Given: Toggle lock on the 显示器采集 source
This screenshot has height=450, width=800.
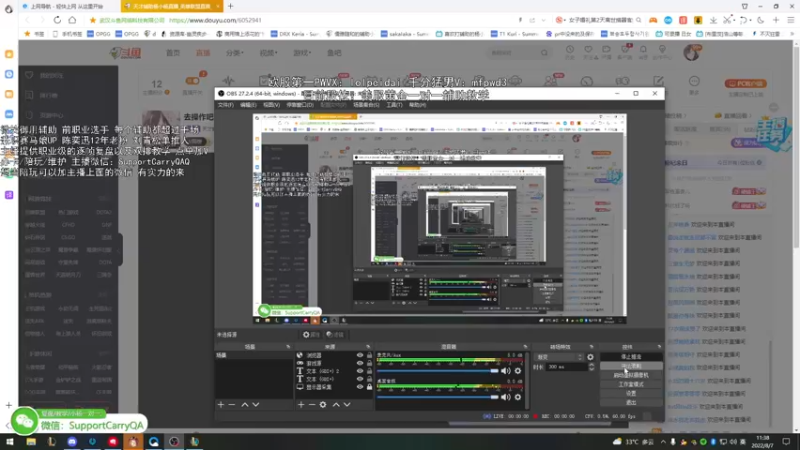Looking at the screenshot, I should pyautogui.click(x=369, y=387).
